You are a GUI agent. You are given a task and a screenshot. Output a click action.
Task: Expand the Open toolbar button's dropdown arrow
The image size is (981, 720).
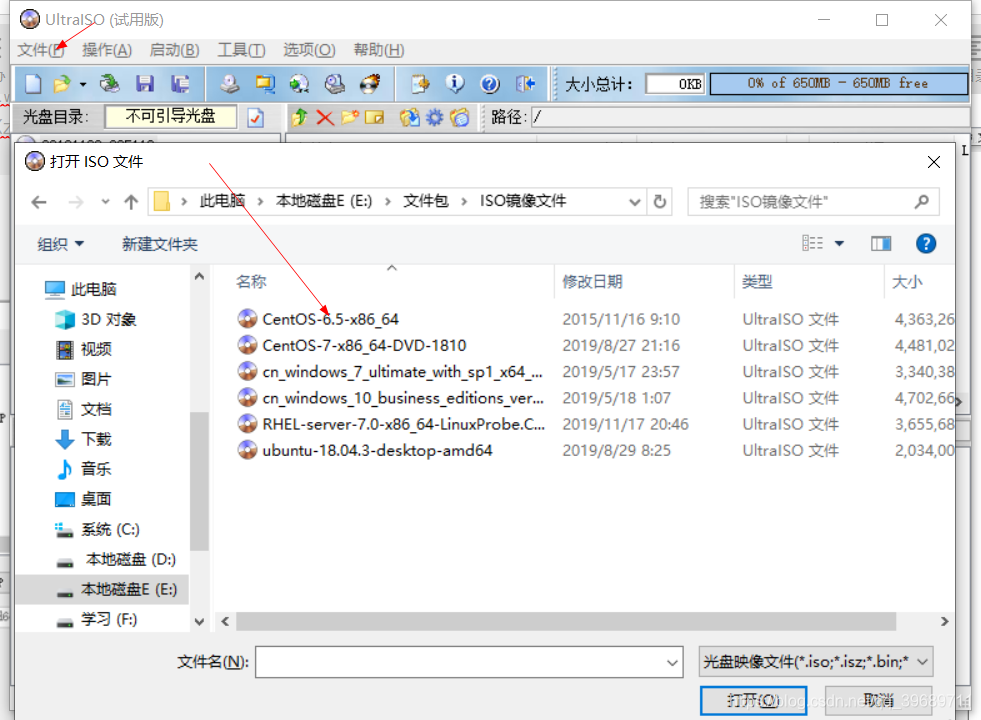coord(83,84)
